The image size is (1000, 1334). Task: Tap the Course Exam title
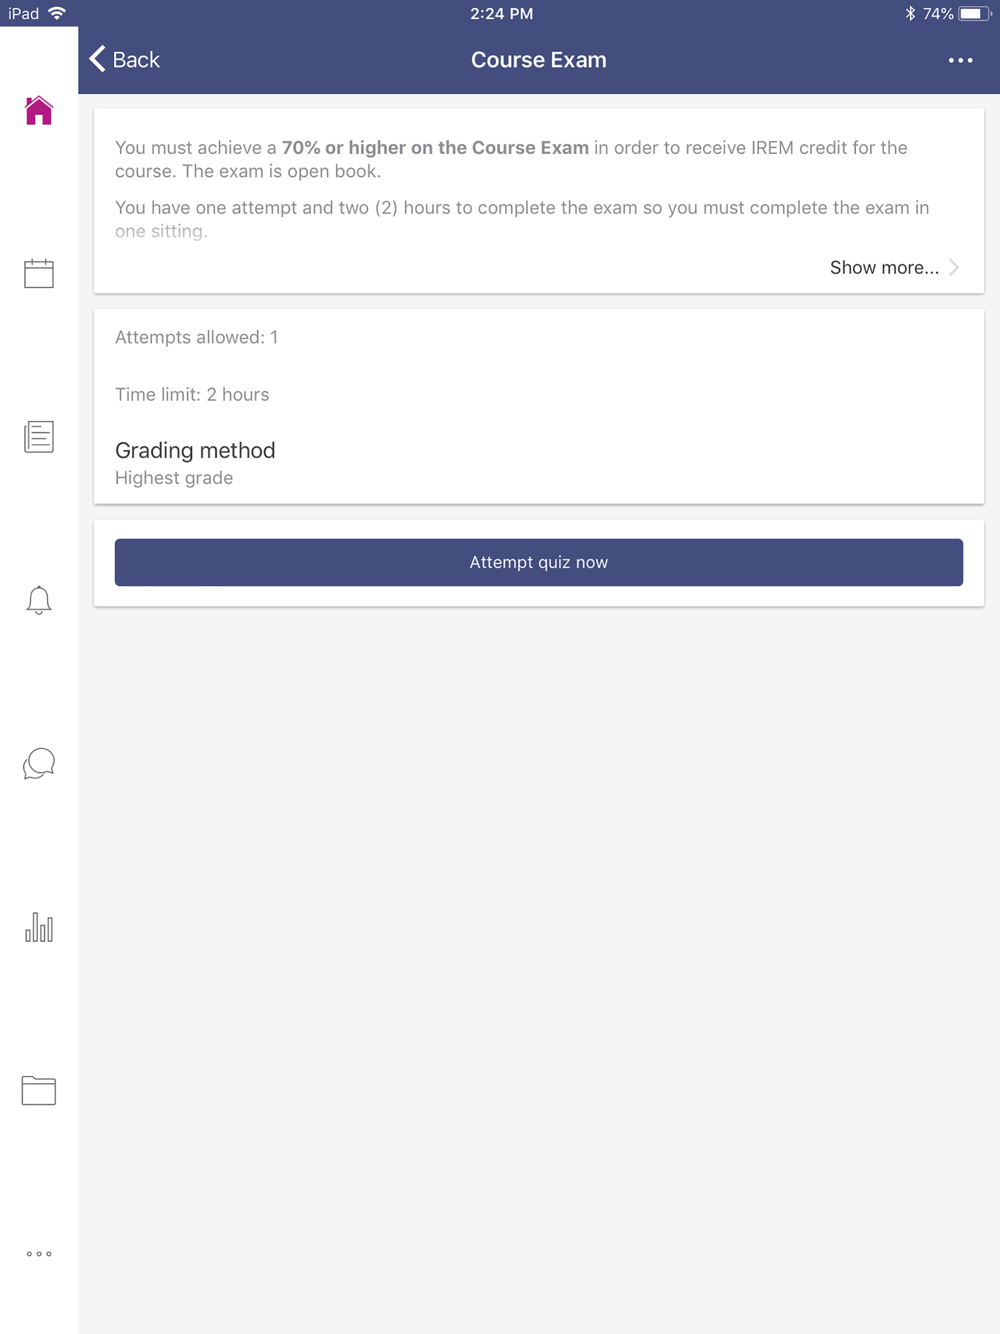539,60
